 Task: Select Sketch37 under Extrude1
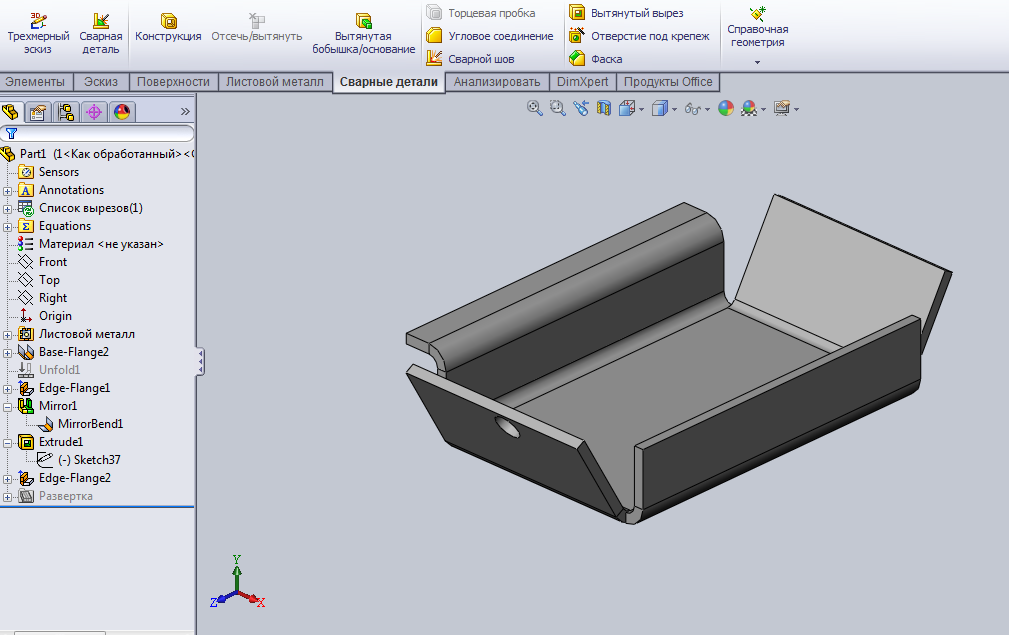click(x=89, y=460)
